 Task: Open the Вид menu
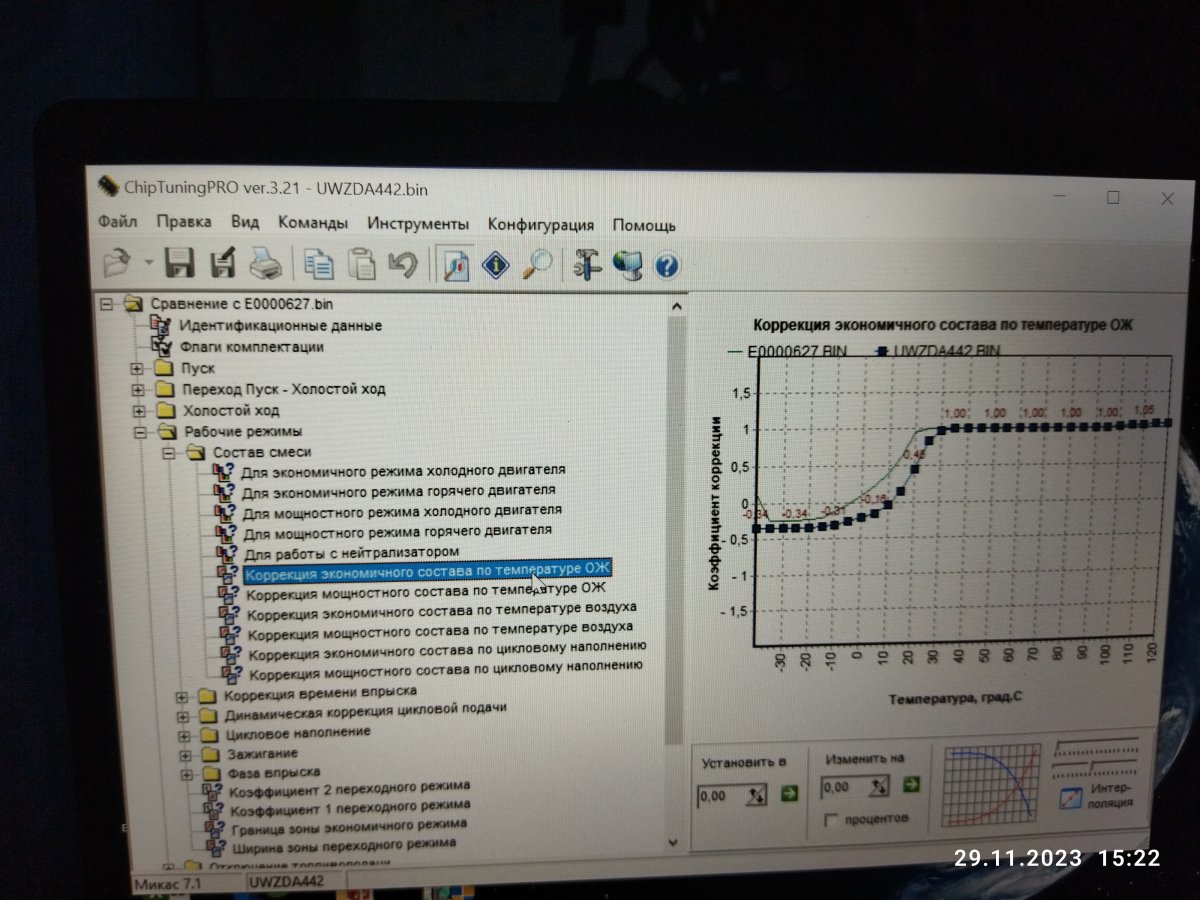click(245, 222)
